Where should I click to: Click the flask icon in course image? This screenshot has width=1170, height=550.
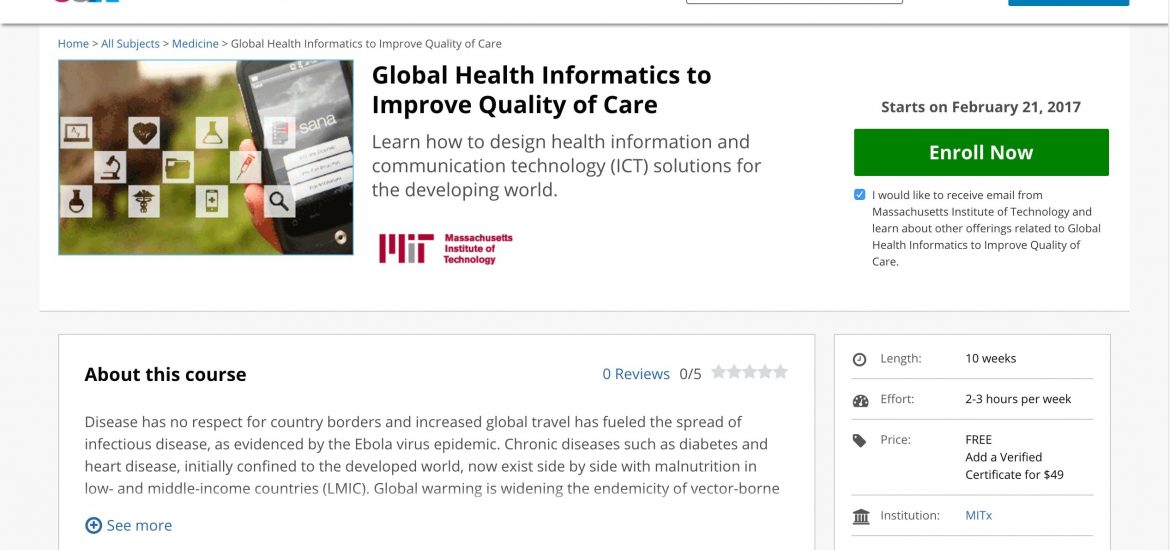212,133
